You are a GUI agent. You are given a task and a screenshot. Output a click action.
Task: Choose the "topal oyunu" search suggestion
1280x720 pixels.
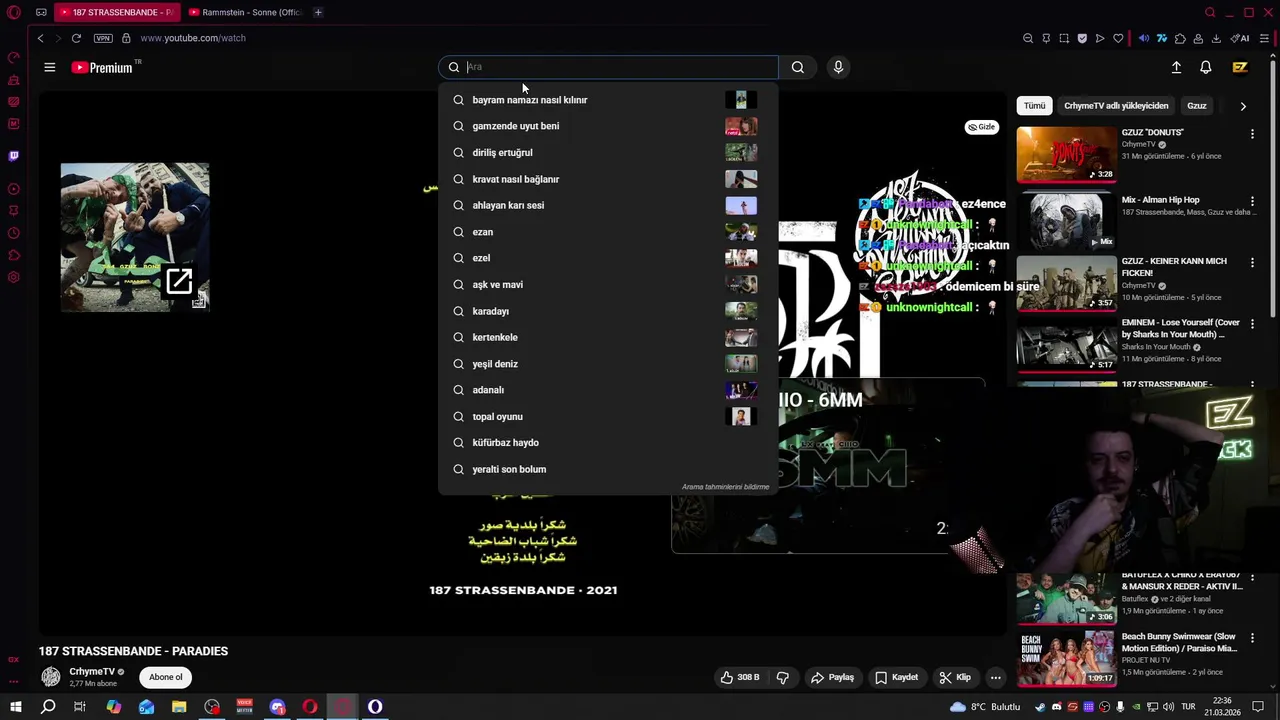pos(607,416)
